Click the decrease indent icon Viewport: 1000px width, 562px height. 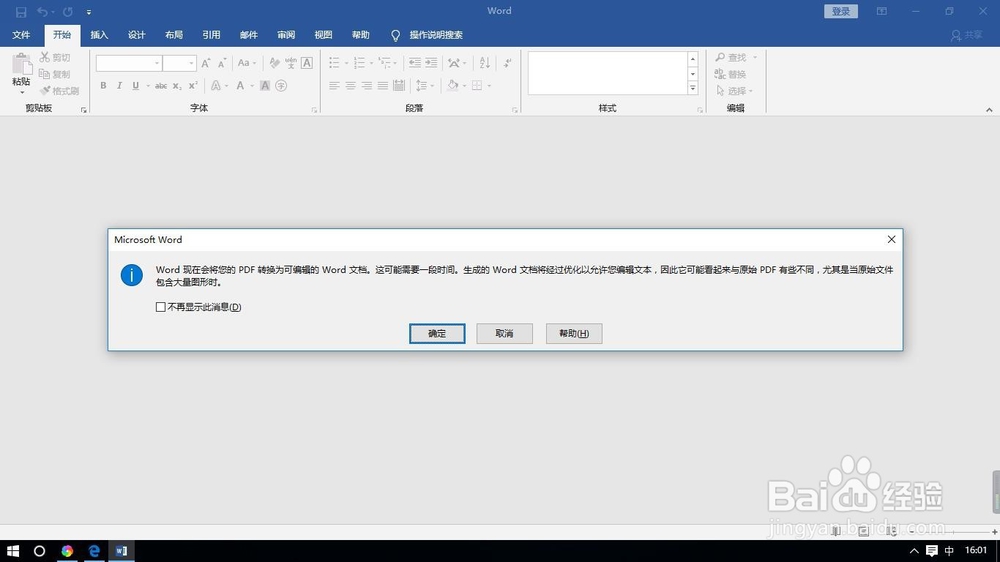click(x=415, y=63)
